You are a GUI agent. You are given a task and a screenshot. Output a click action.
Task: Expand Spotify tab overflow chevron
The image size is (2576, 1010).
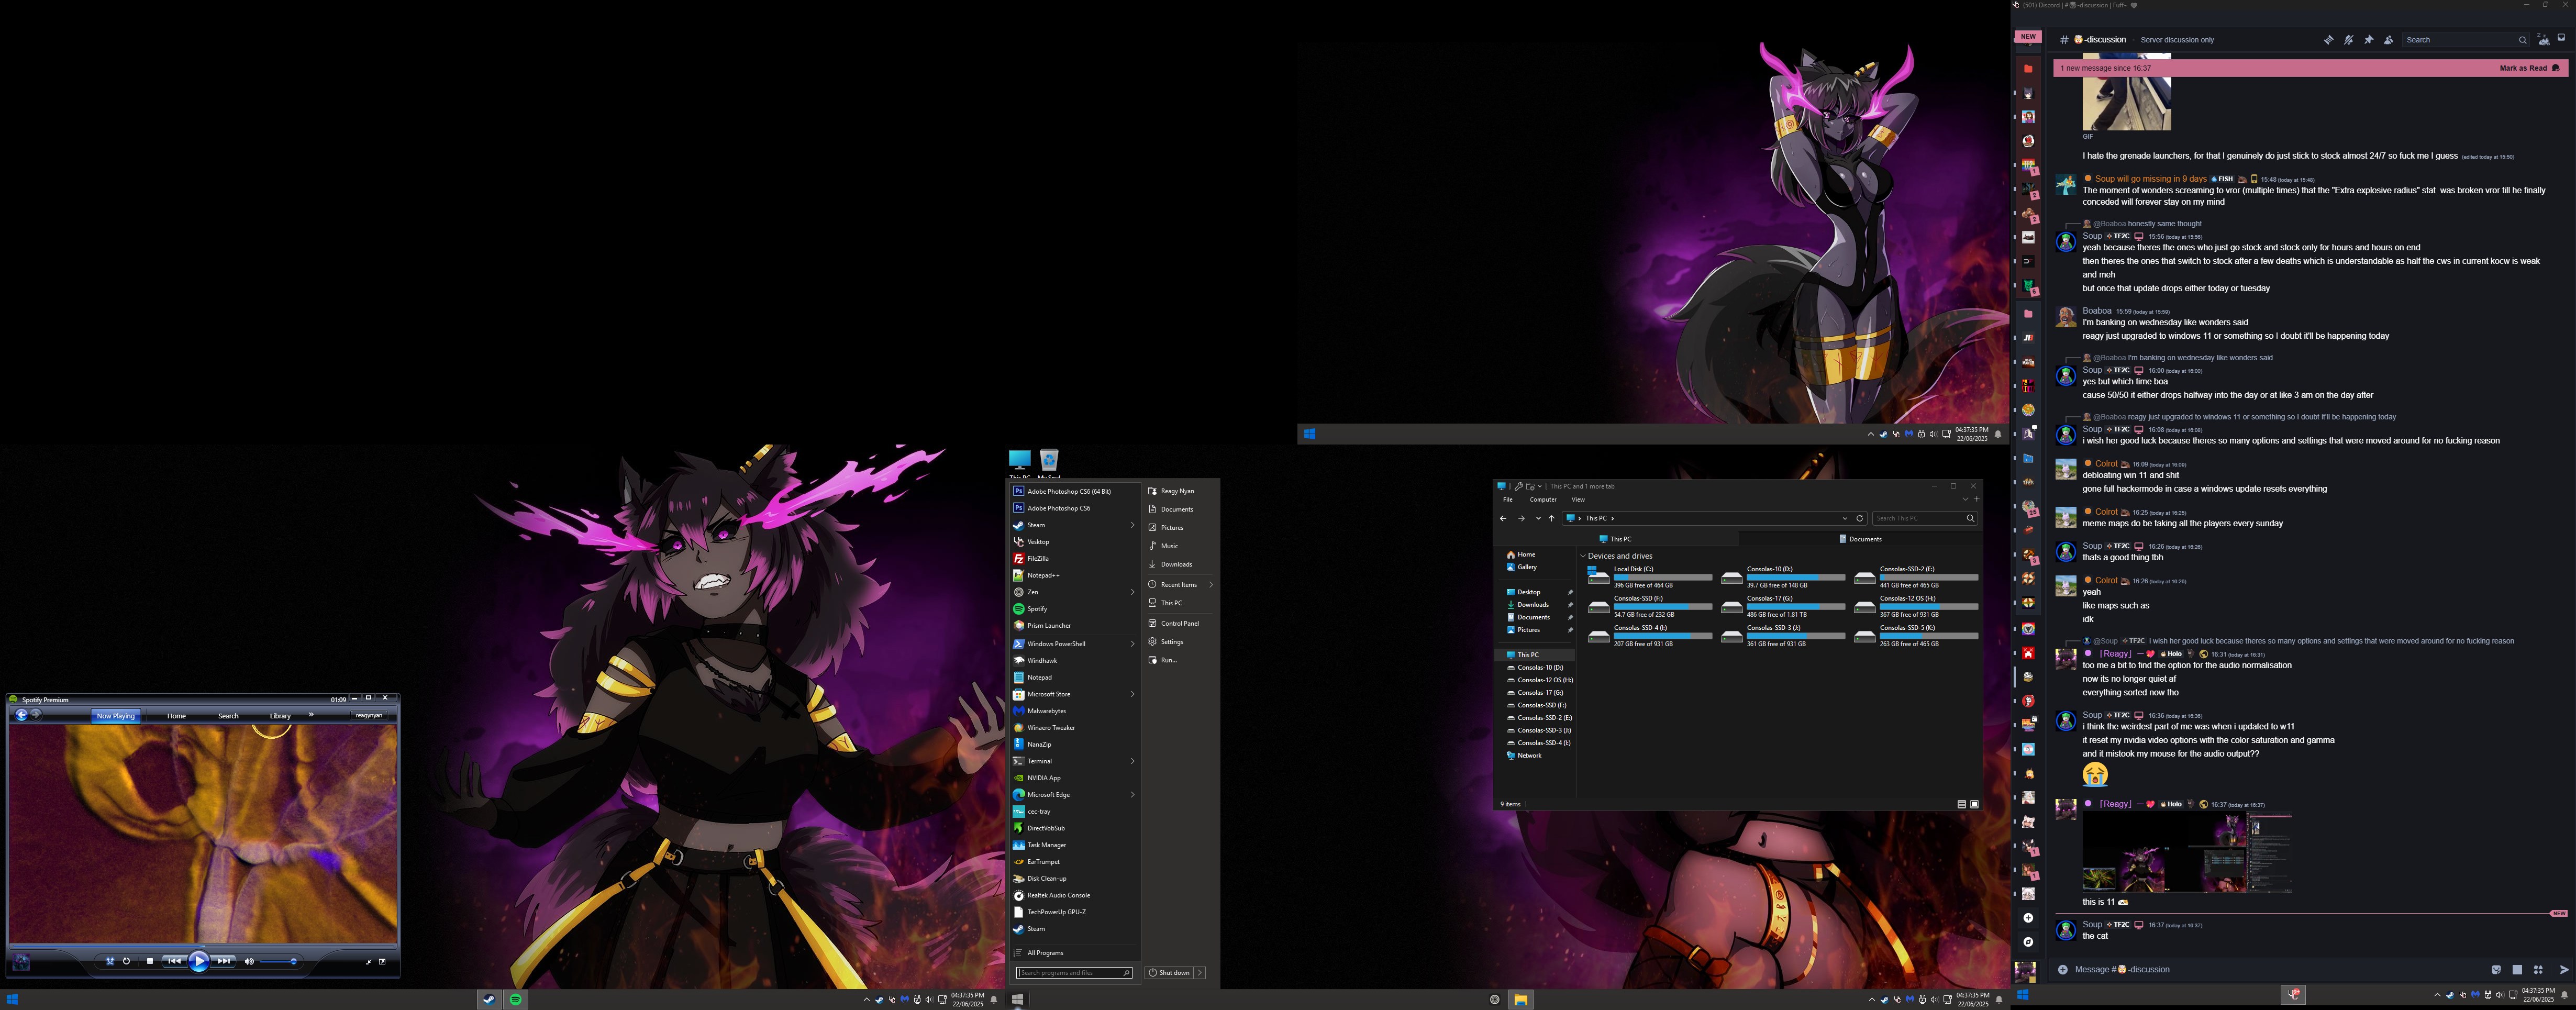311,715
